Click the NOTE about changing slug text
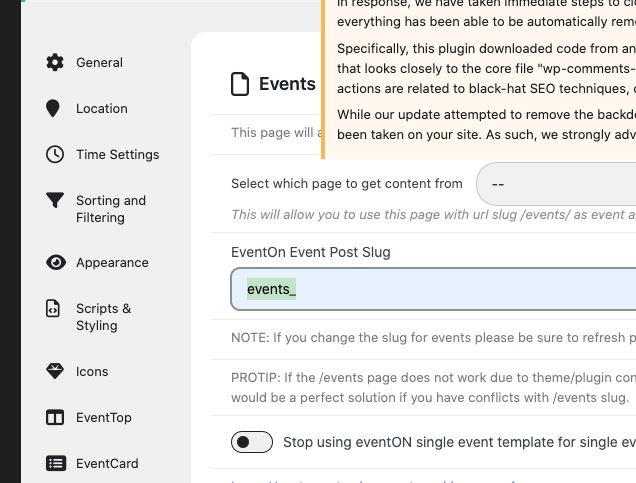The image size is (636, 483). click(433, 337)
